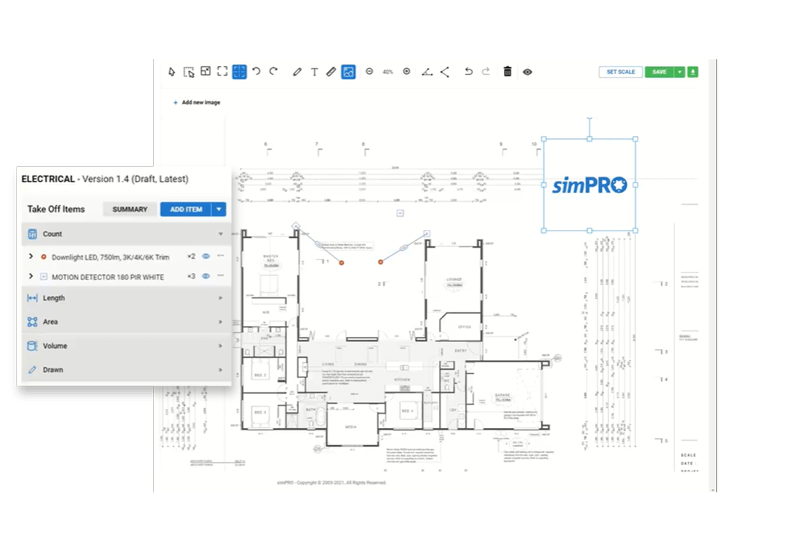
Task: Select the ruler measure tool
Action: point(331,72)
